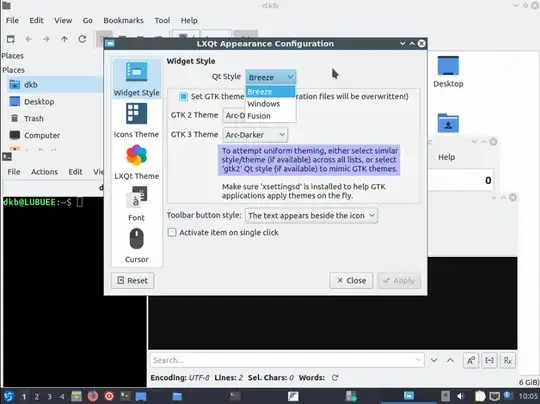540x404 pixels.
Task: Open the file manager Help menu
Action: click(x=189, y=20)
